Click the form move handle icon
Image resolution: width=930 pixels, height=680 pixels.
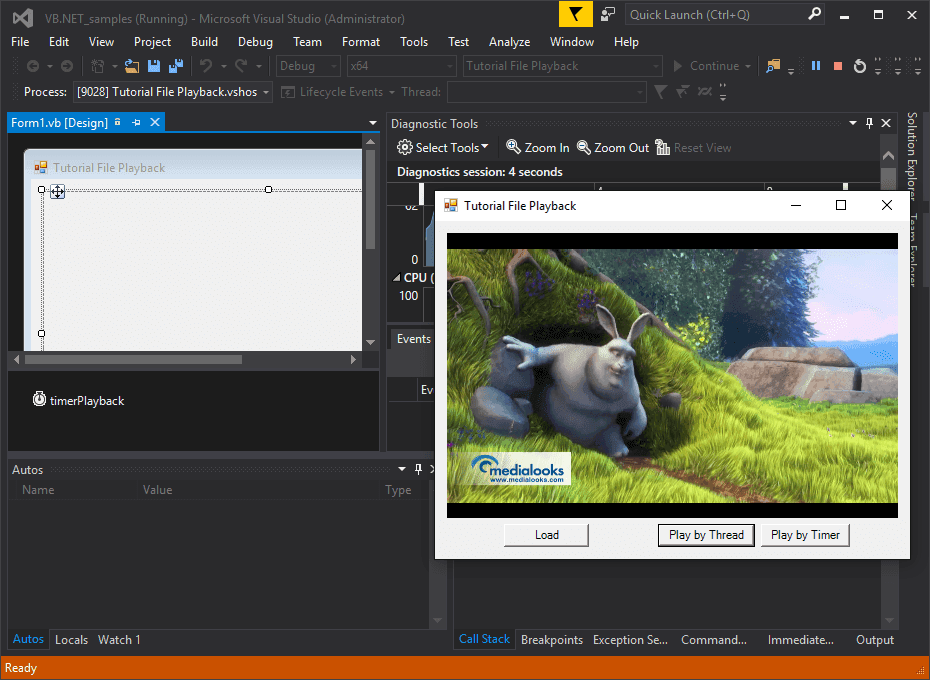(x=58, y=191)
